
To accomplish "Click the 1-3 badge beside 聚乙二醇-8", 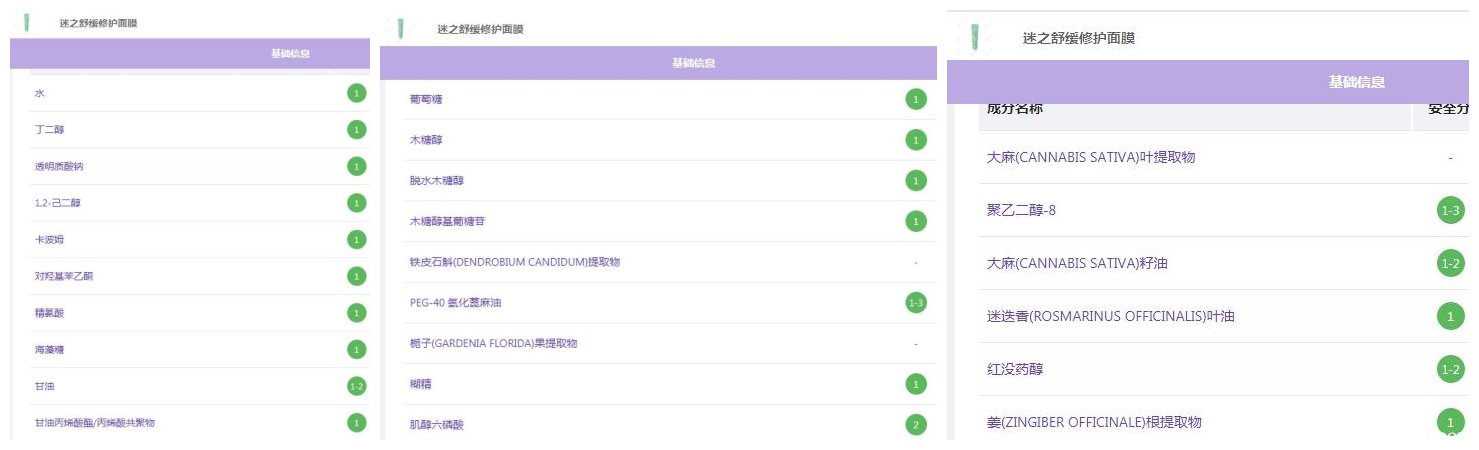I will pos(1450,210).
